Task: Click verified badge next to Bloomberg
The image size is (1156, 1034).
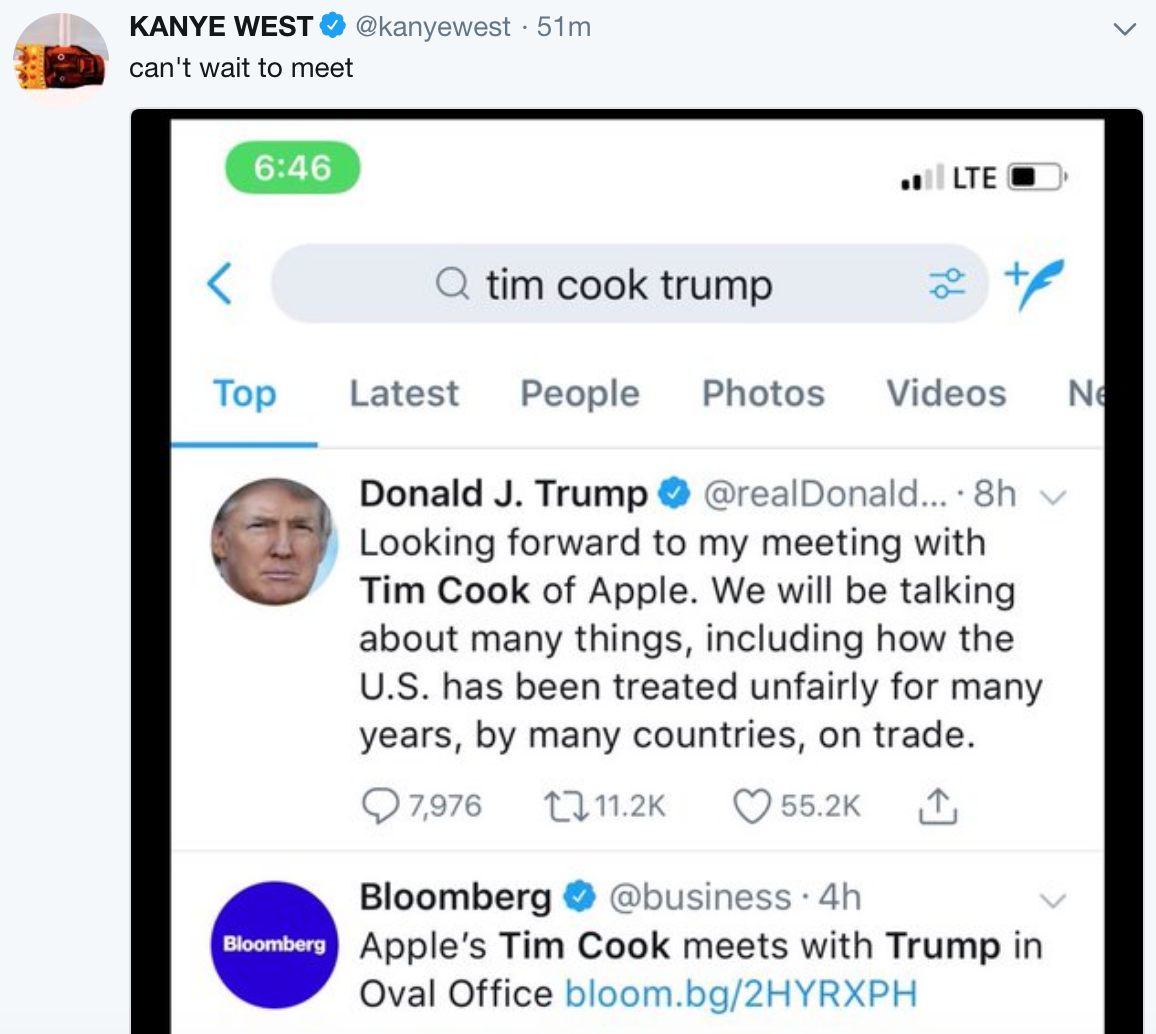Action: tap(580, 897)
